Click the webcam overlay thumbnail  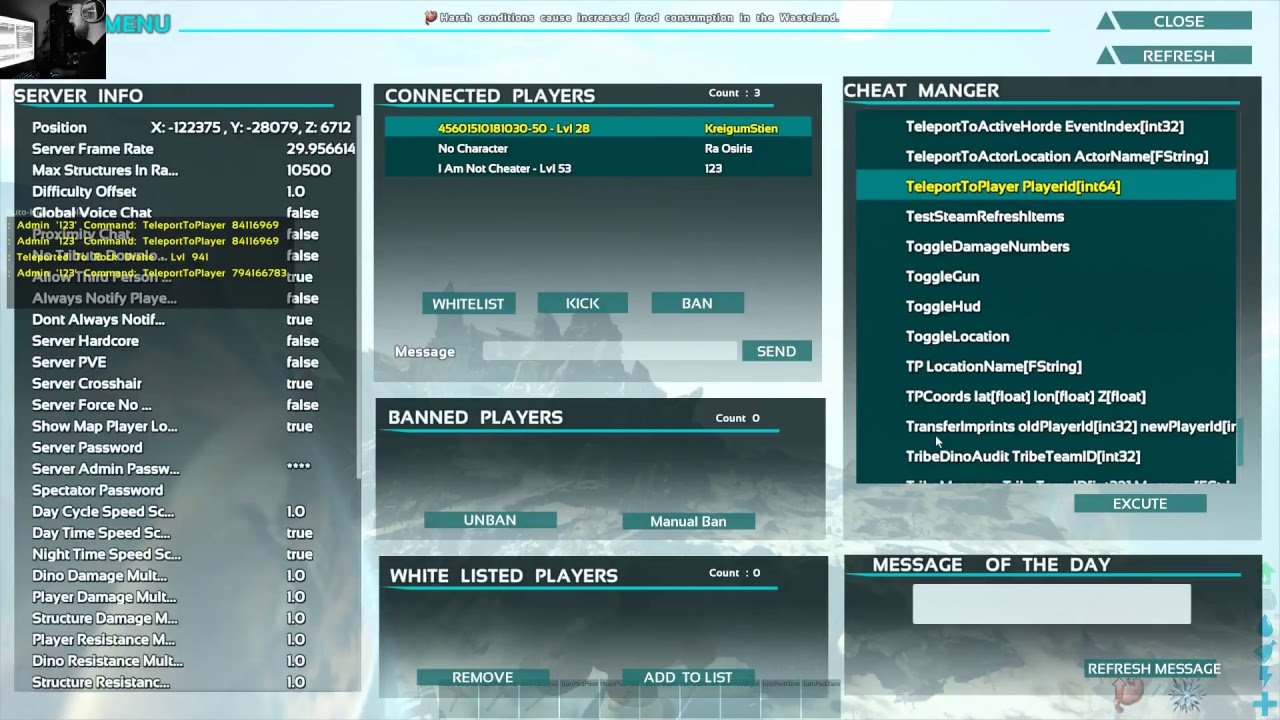tap(53, 39)
